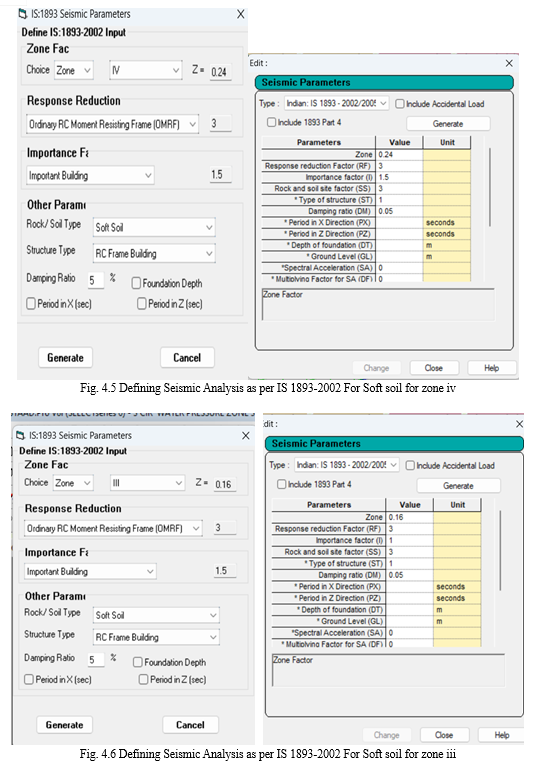Open Type dropdown in Zone 0.24 Seismic Parameters
Image resolution: width=550 pixels, height=767 pixels.
pos(337,103)
